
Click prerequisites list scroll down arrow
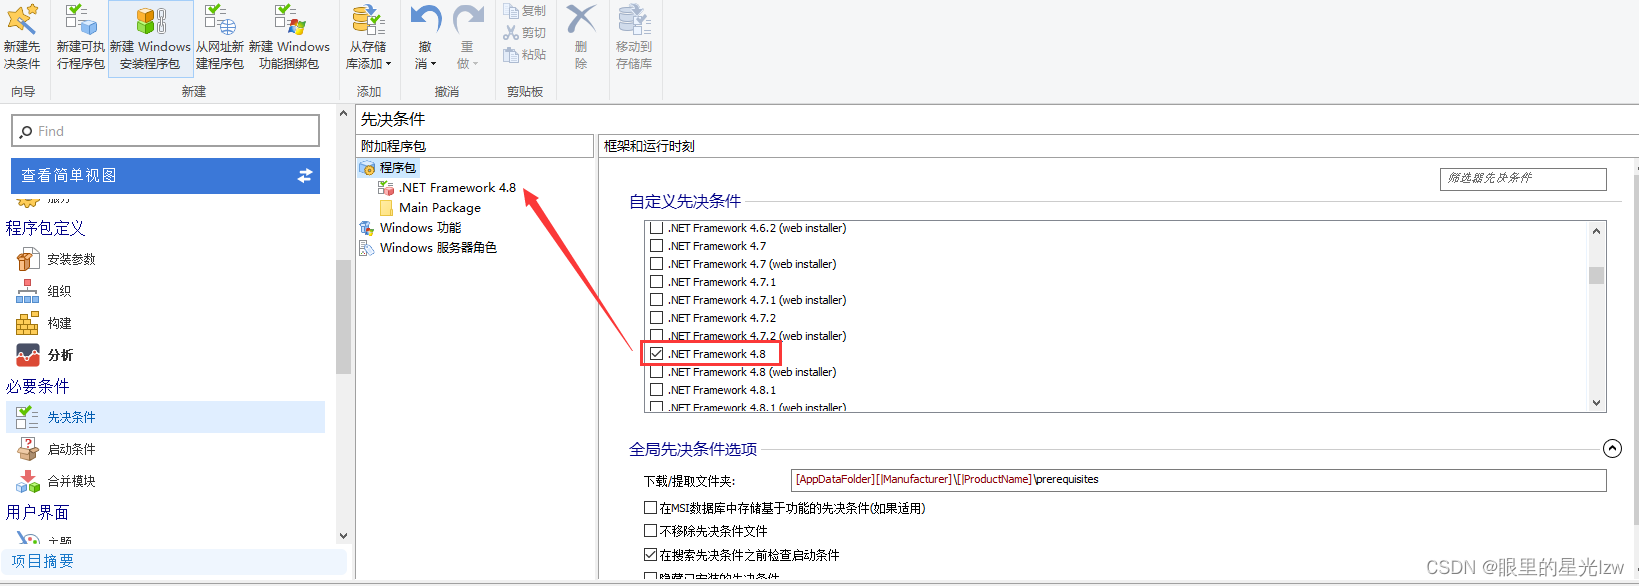coord(1596,402)
